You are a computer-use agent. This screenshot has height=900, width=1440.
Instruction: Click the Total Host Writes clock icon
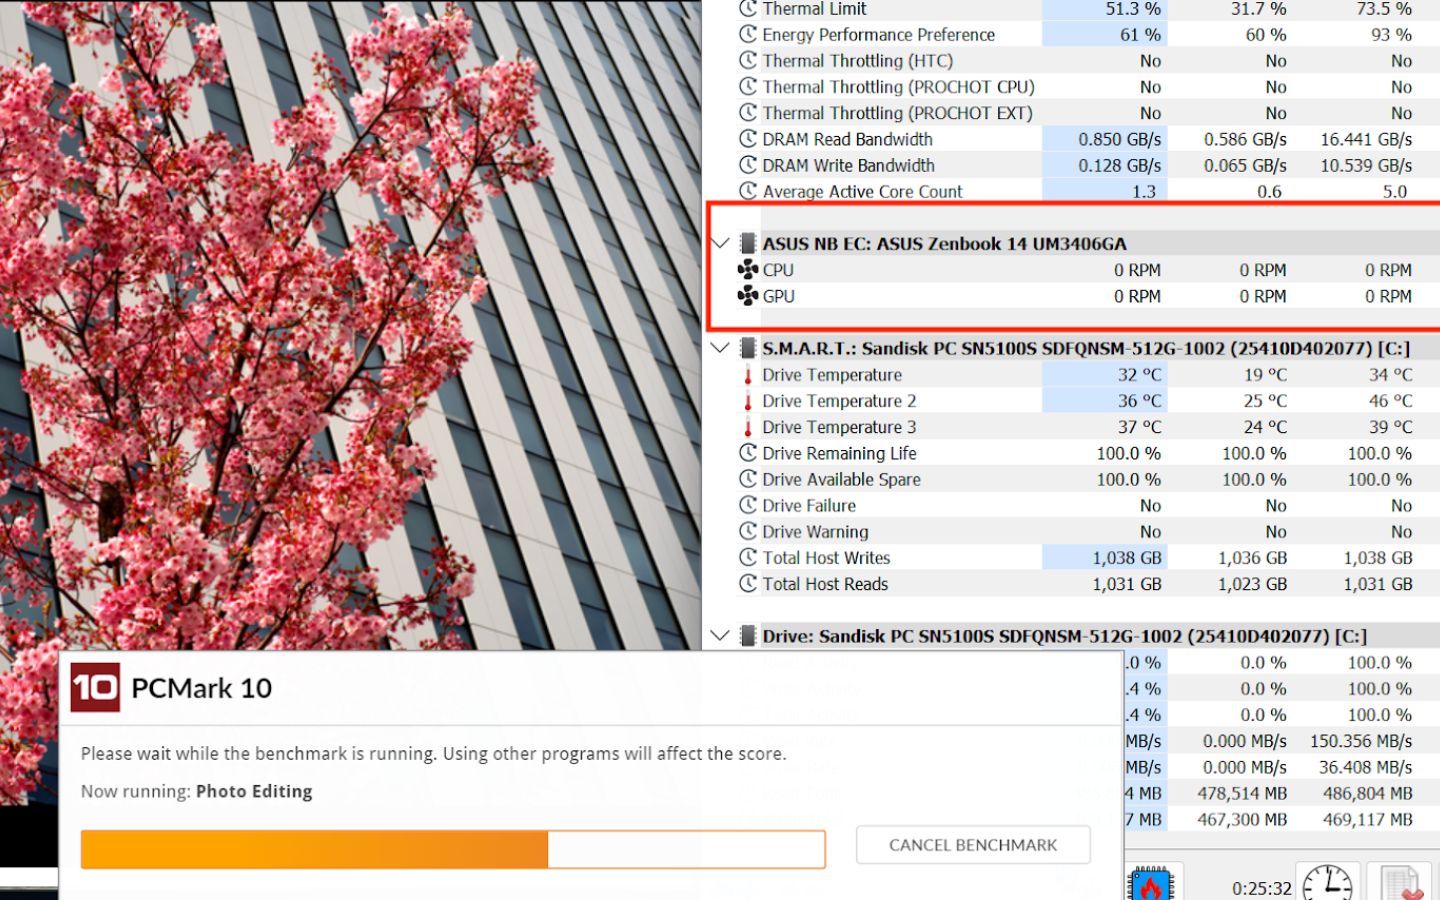[747, 557]
